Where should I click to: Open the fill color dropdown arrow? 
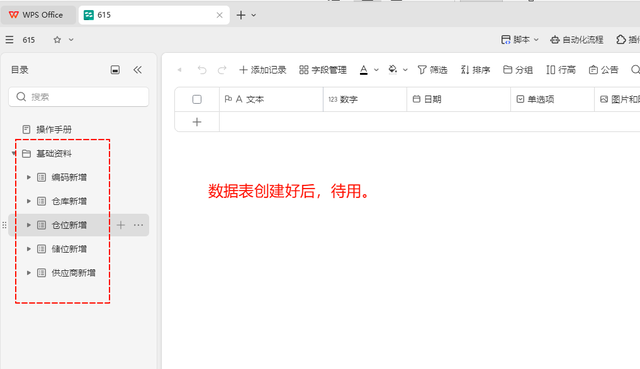pyautogui.click(x=405, y=70)
